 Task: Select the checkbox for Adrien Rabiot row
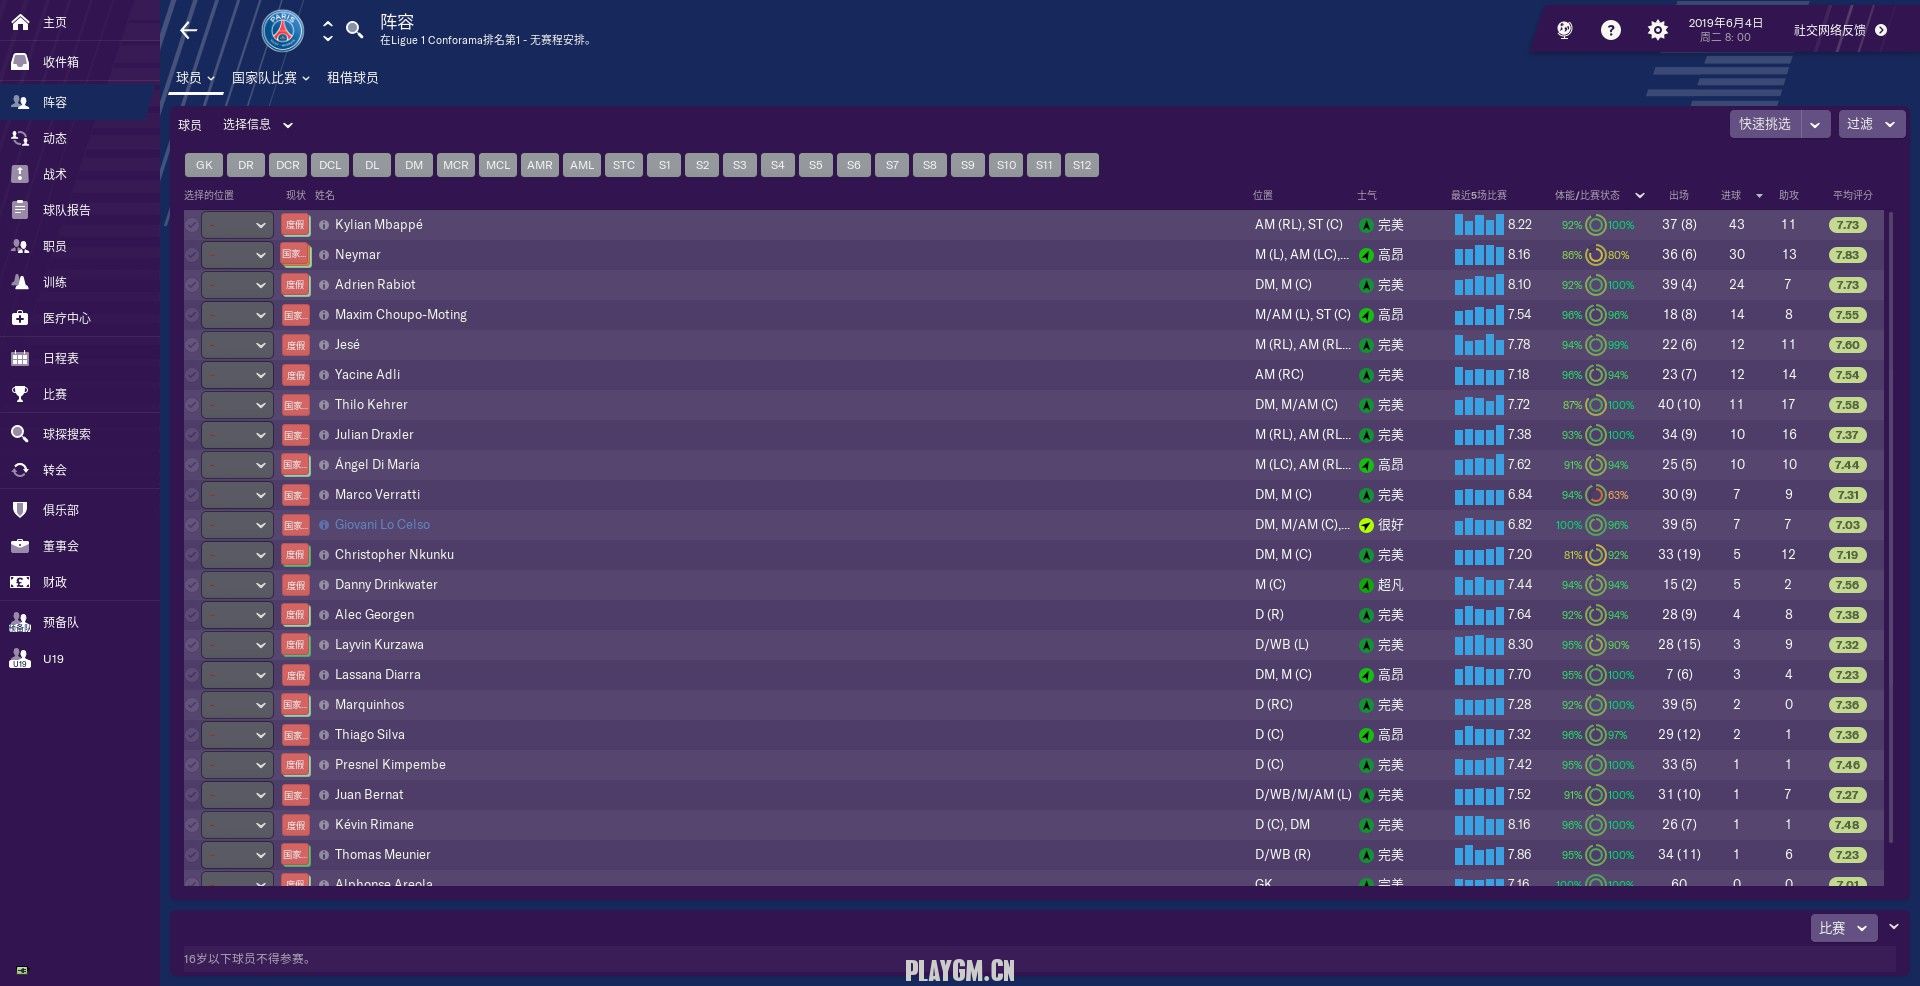(192, 285)
